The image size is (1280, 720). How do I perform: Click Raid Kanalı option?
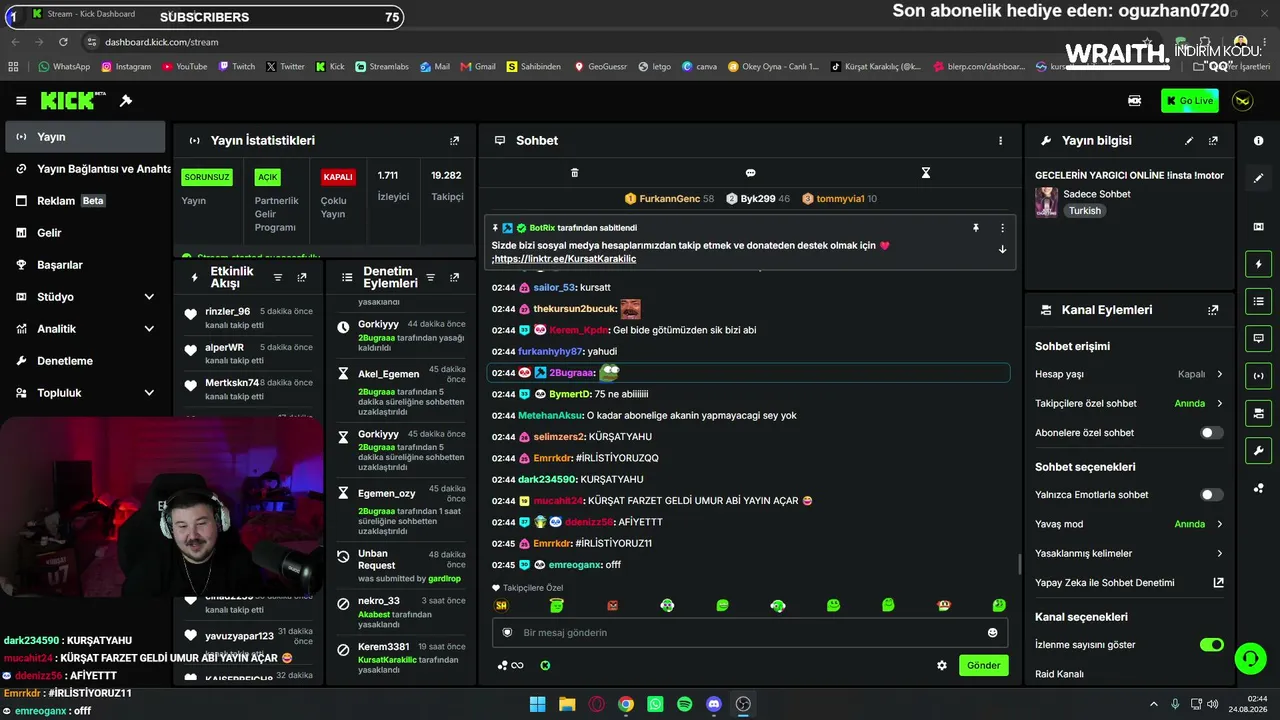[1059, 674]
